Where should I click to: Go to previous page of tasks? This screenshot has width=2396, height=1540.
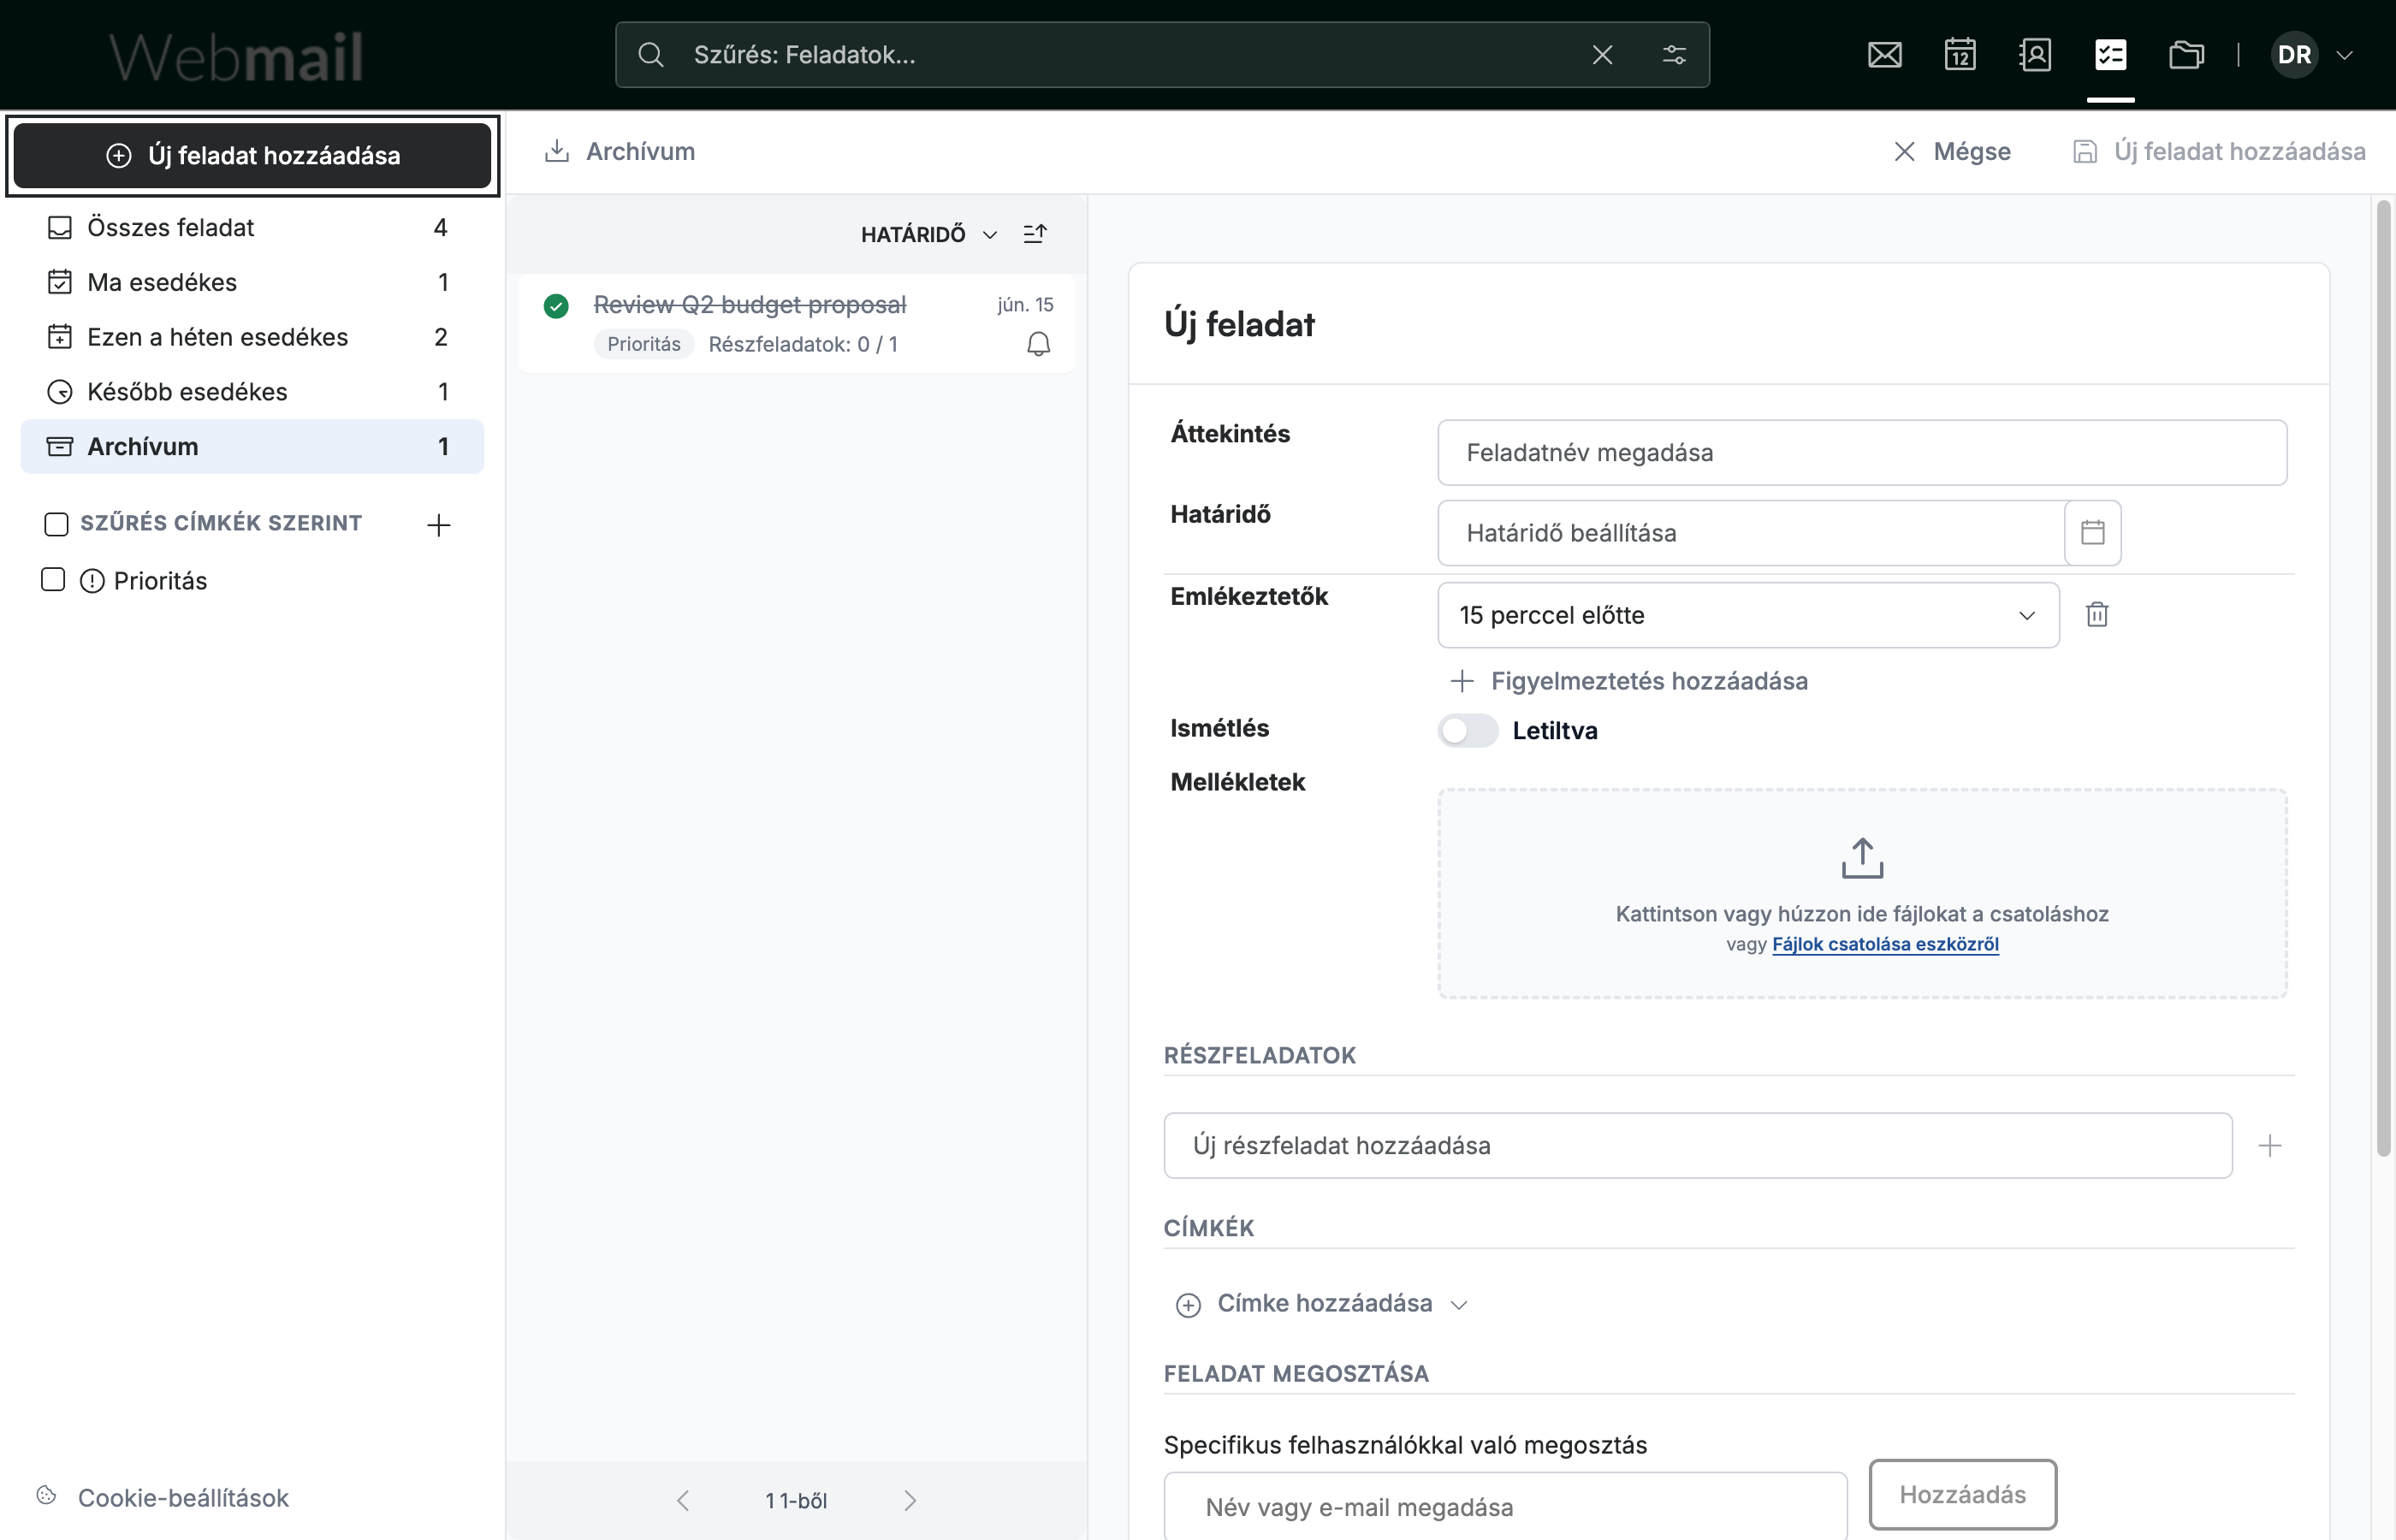(x=683, y=1500)
